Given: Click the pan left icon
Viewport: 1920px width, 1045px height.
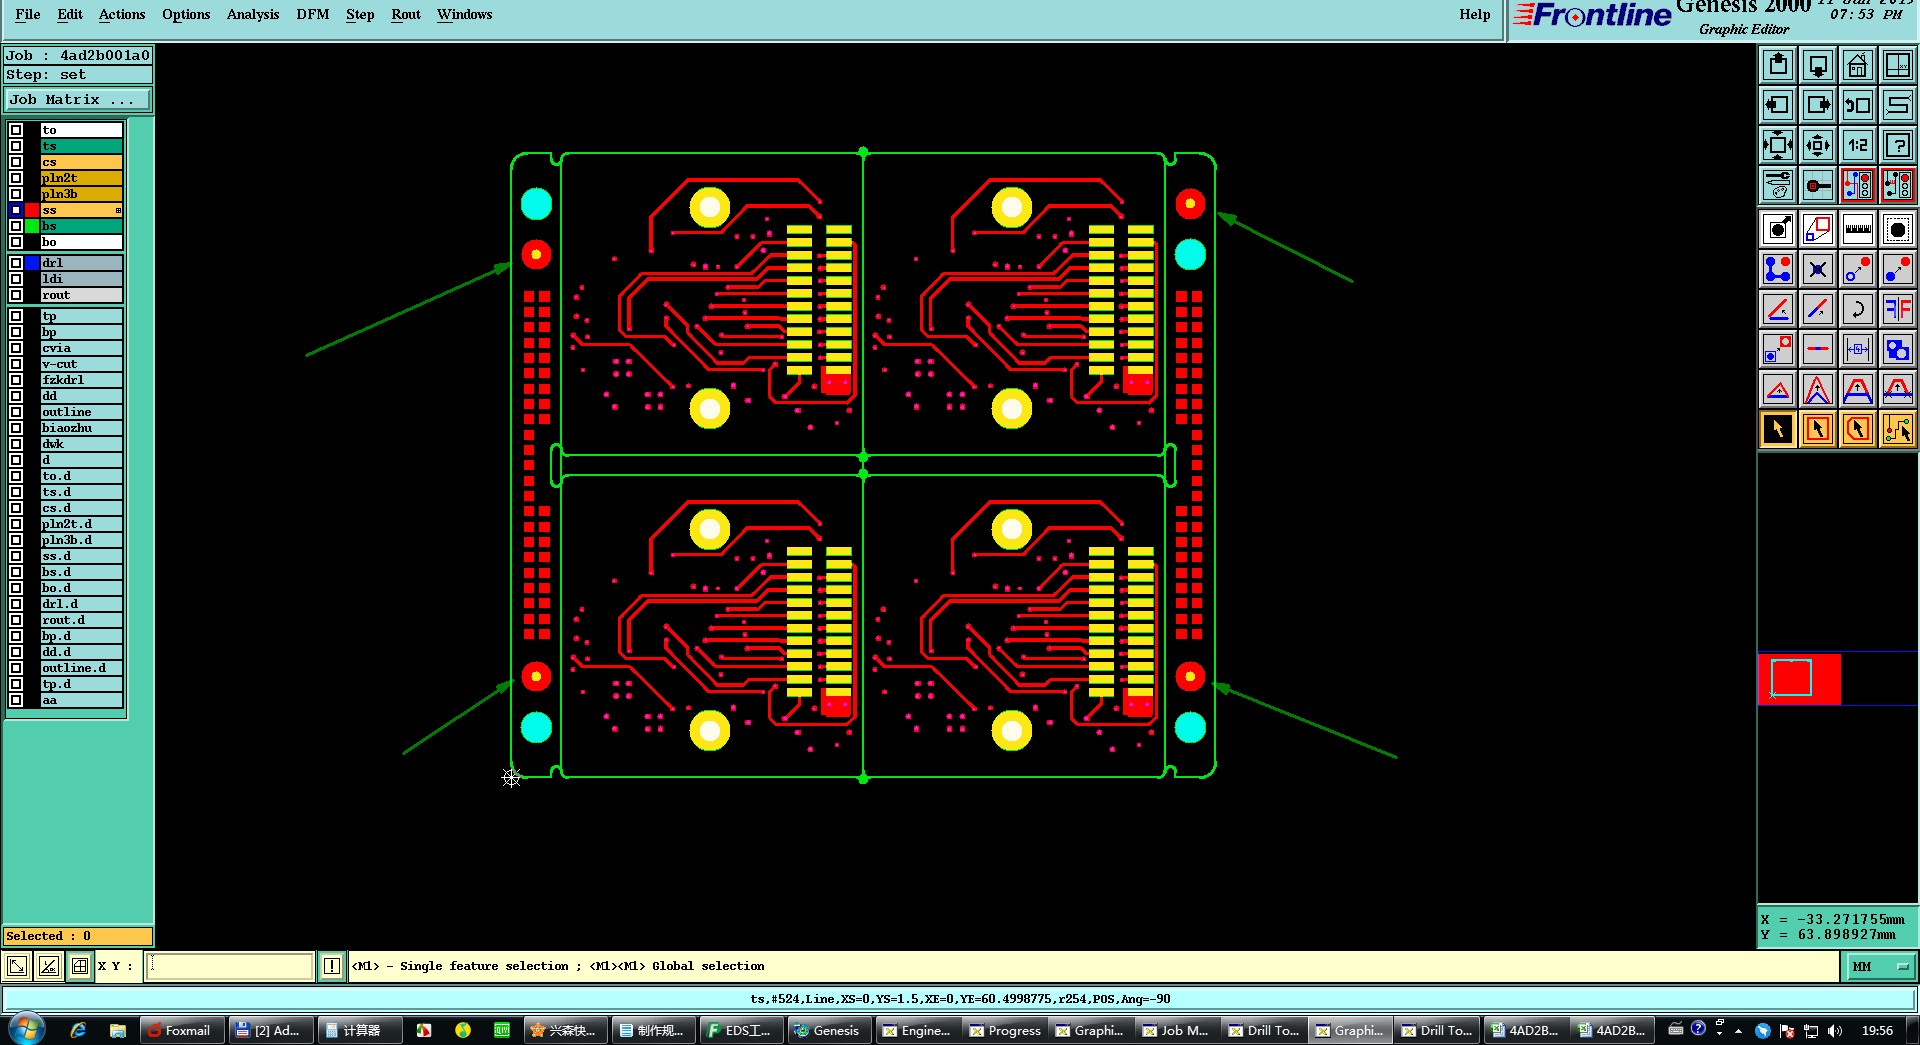Looking at the screenshot, I should point(1778,105).
